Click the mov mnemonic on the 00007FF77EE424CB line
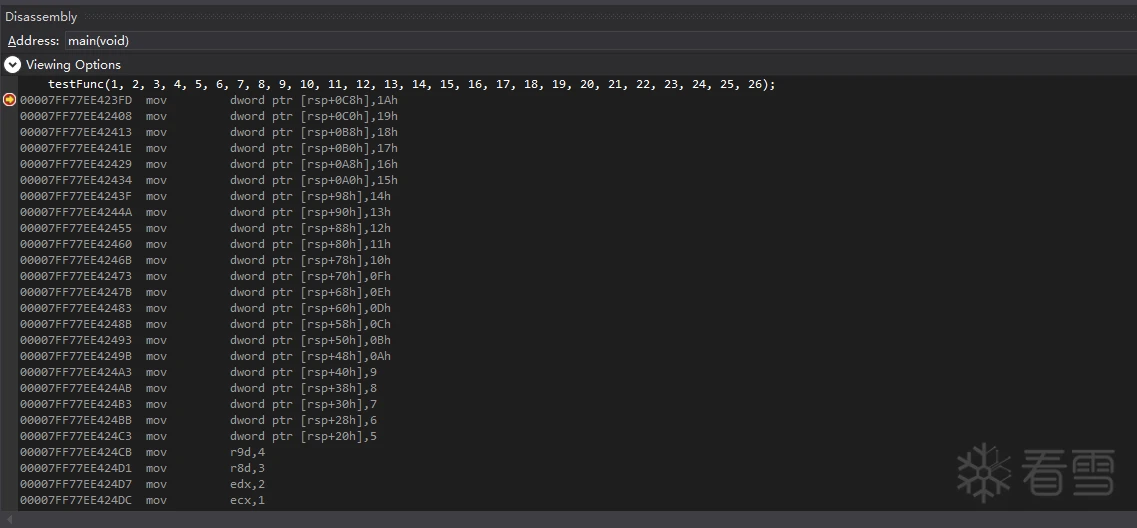 [x=156, y=451]
